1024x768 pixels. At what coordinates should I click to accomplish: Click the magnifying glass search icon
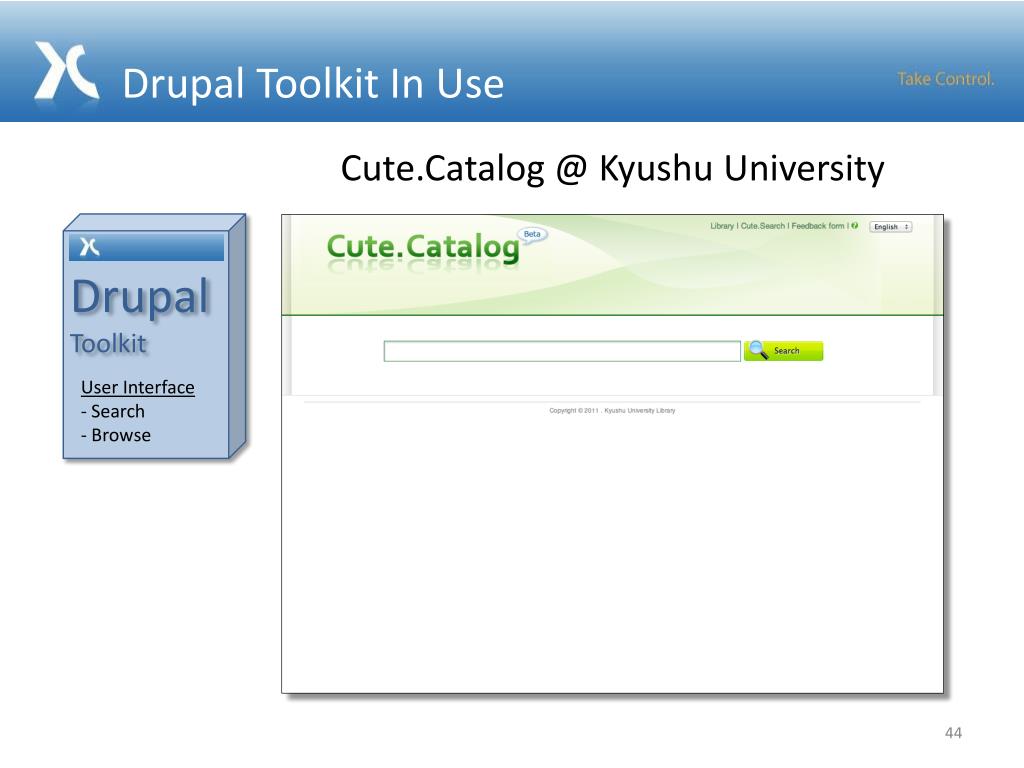(x=758, y=350)
